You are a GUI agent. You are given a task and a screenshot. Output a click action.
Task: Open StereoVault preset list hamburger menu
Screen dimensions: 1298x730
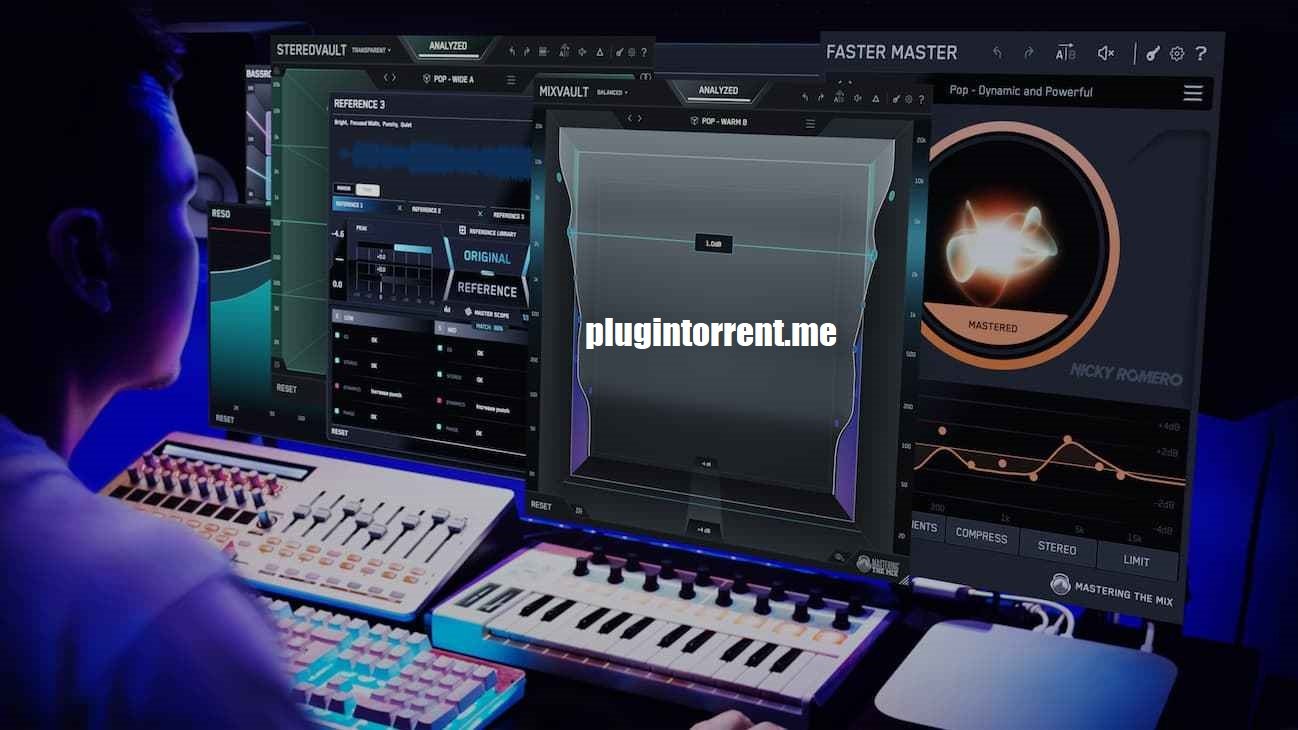(x=511, y=80)
